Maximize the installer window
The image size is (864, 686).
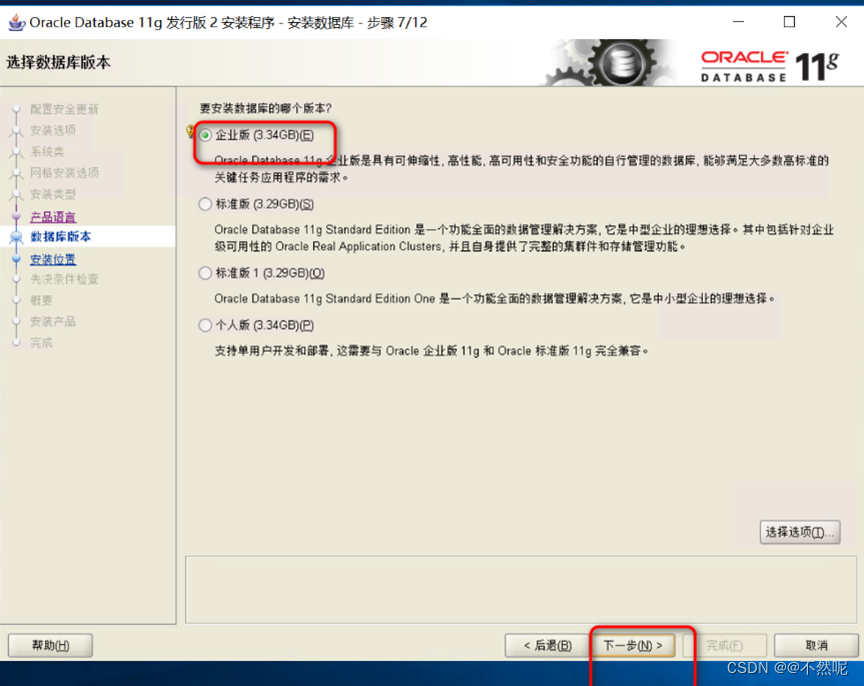point(790,22)
